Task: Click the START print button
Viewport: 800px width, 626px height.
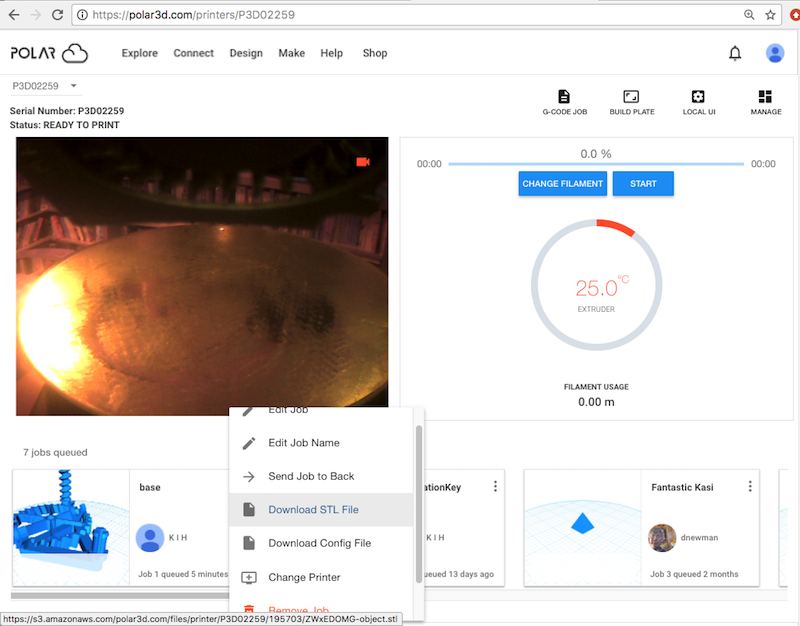Action: point(643,184)
